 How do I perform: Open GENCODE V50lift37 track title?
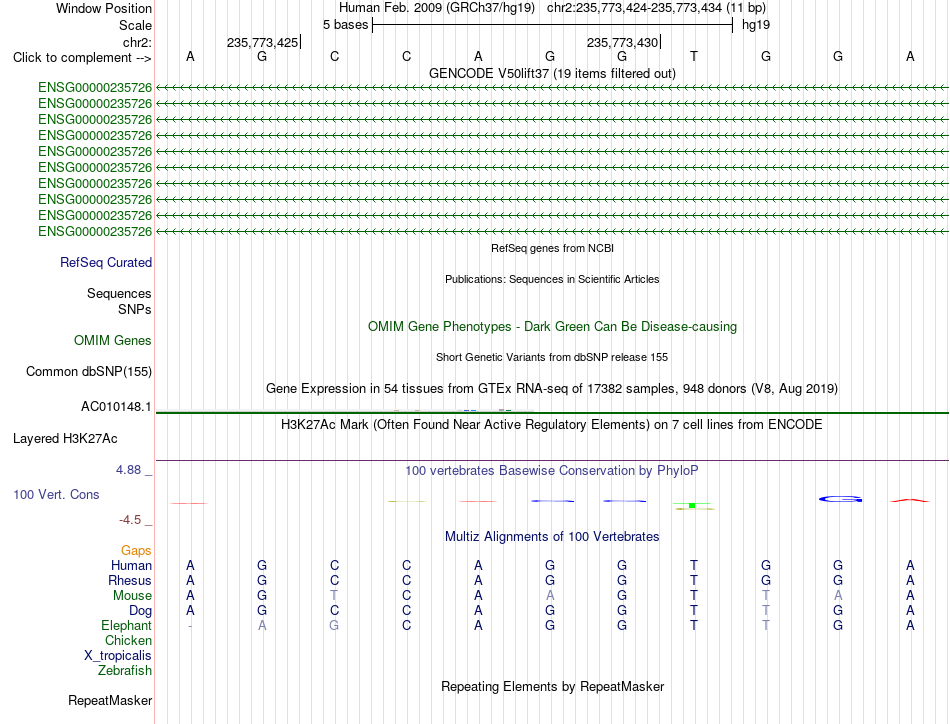(x=552, y=73)
